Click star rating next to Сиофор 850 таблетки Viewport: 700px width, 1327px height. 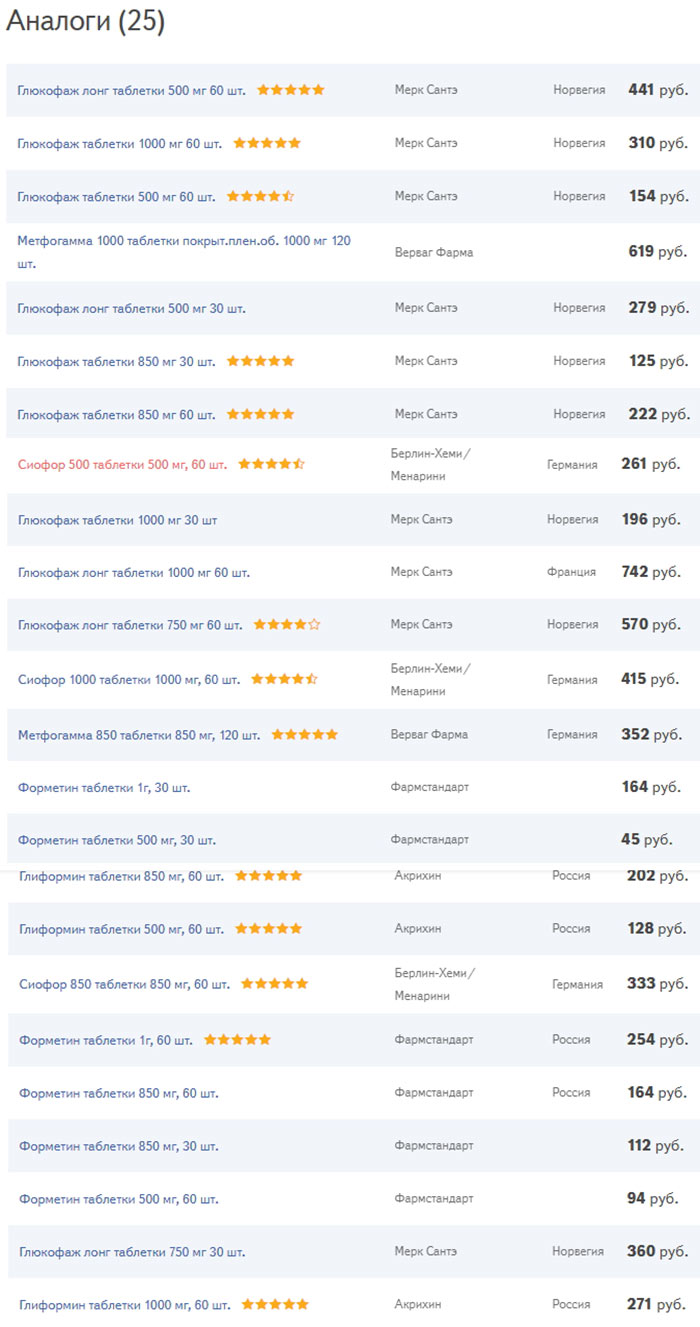point(274,984)
